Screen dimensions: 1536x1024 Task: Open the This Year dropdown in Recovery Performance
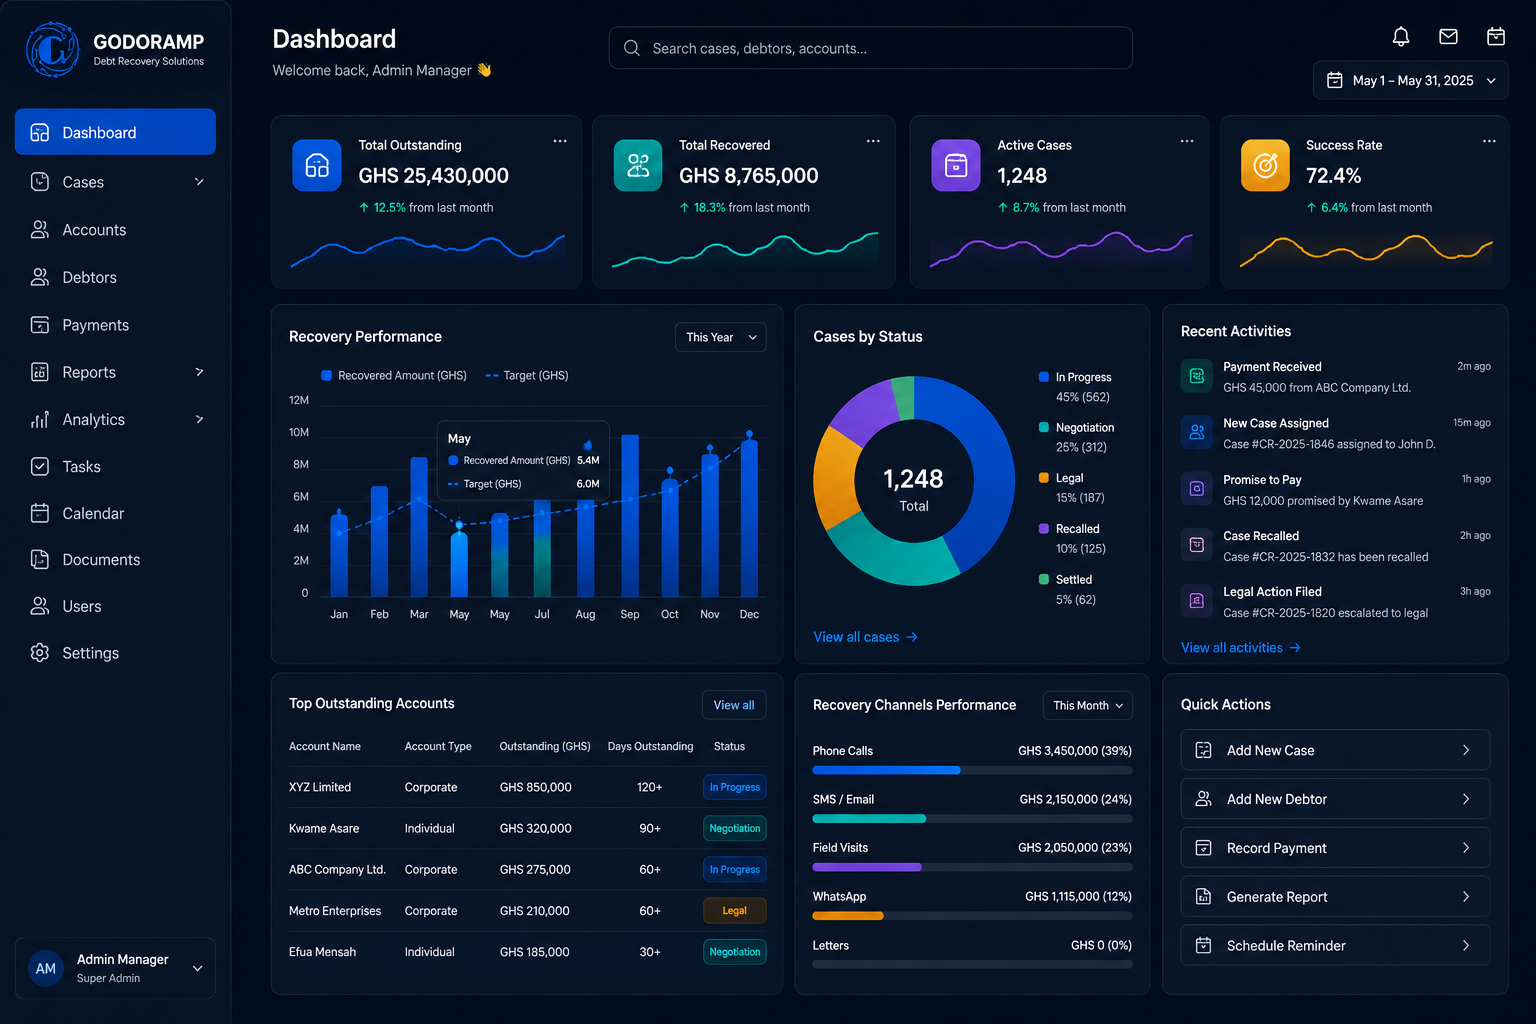(x=721, y=337)
